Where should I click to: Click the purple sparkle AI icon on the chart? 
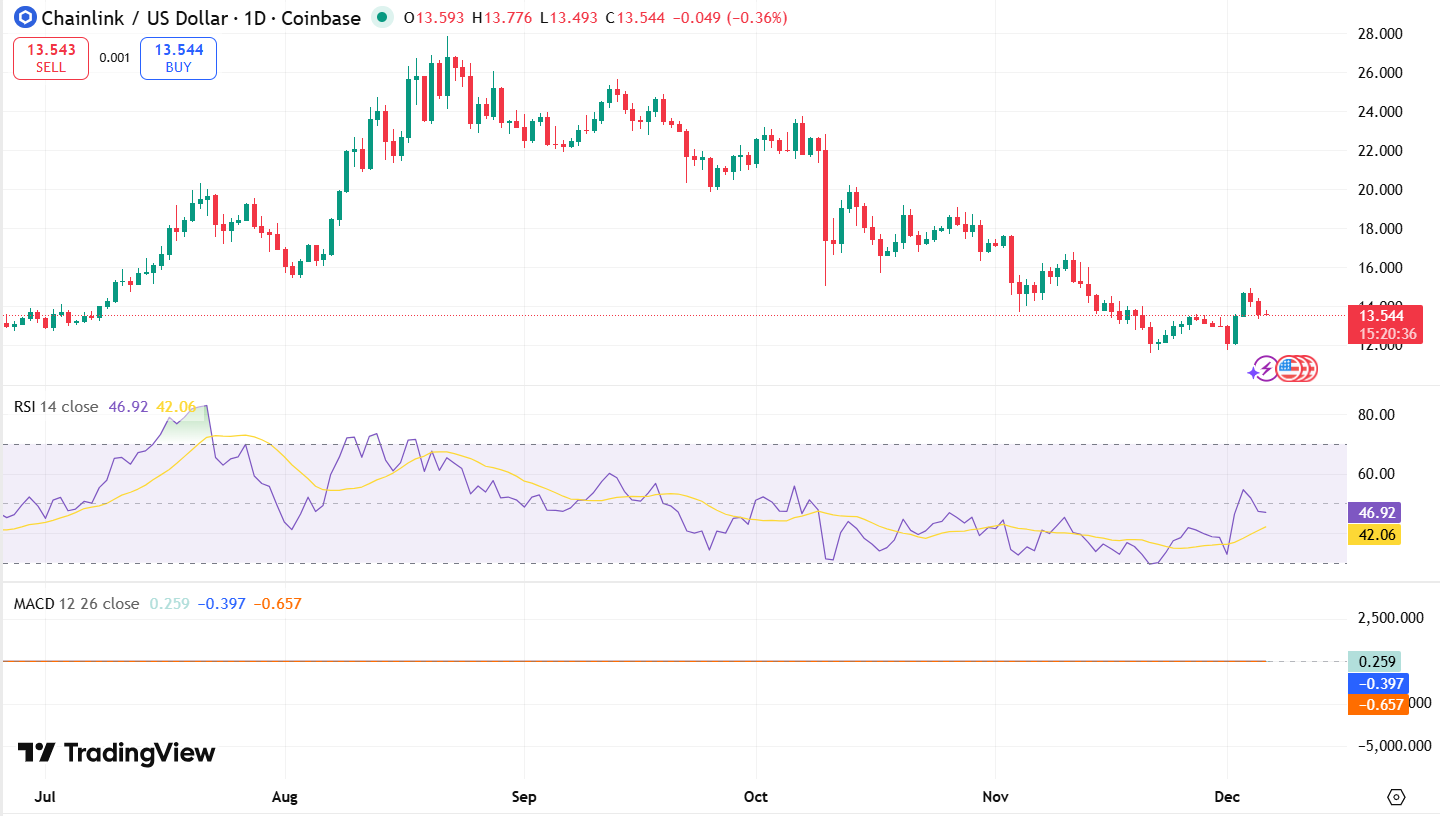[x=1253, y=372]
